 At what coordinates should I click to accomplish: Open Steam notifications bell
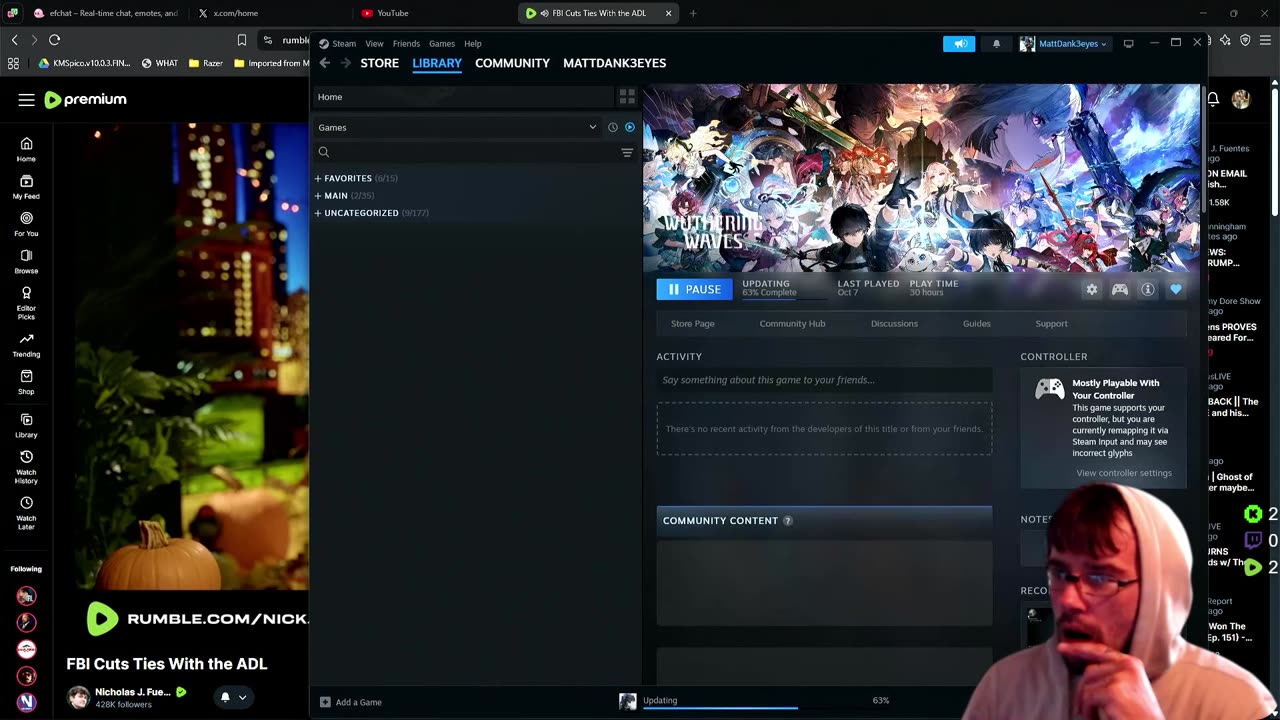tap(996, 44)
